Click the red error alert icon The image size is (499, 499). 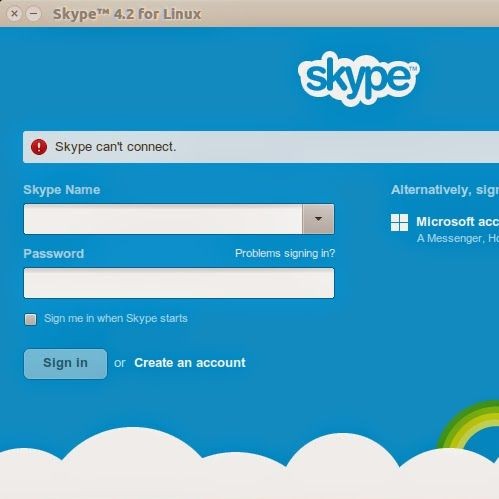pos(39,147)
